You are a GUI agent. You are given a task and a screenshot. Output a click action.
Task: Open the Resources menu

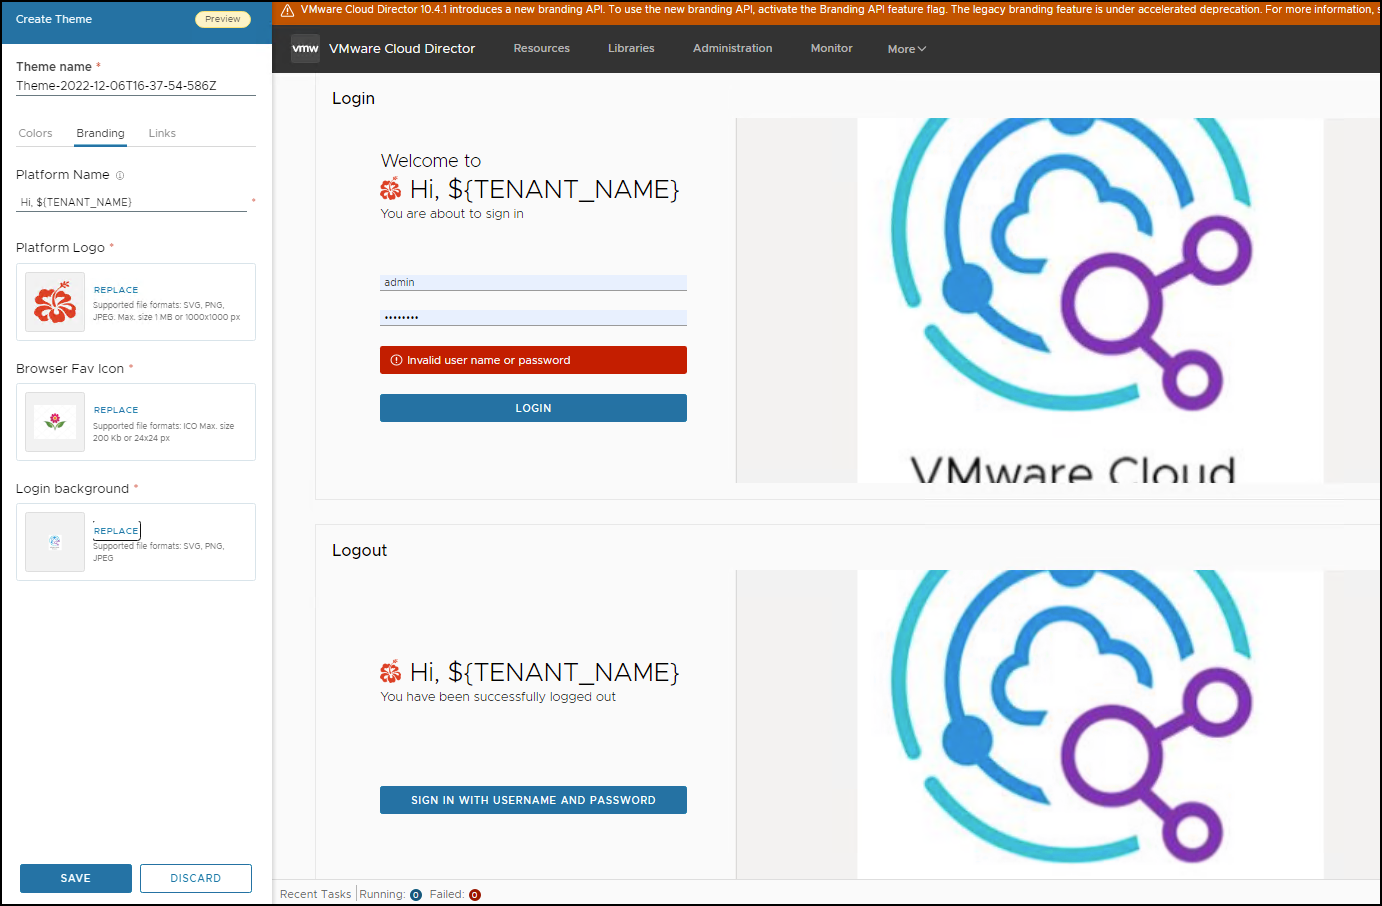tap(542, 48)
